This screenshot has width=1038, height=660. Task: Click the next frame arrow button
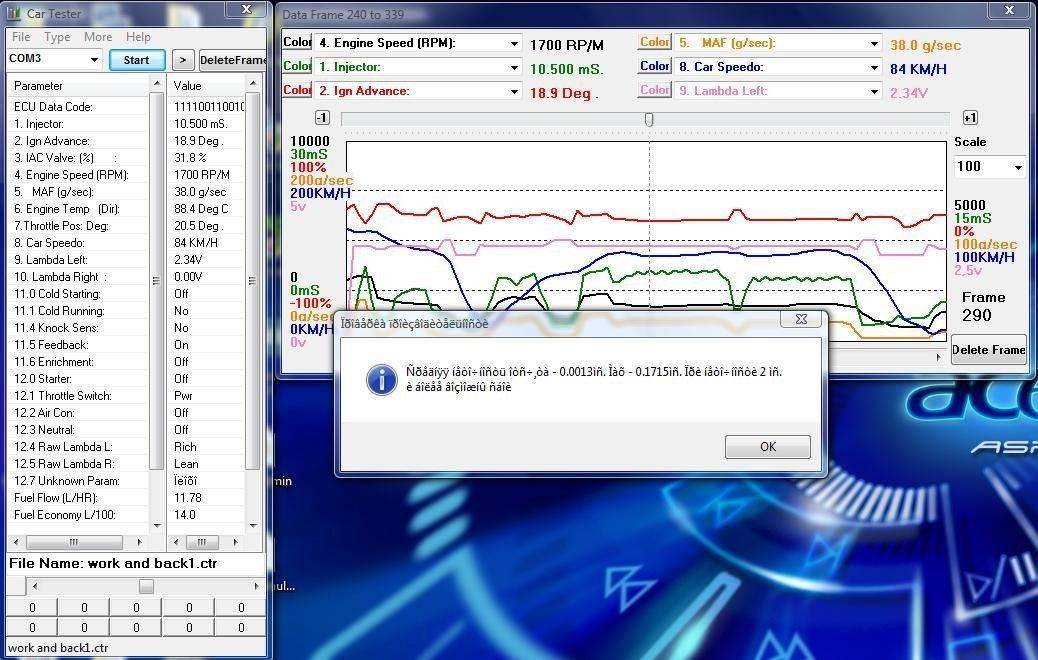pyautogui.click(x=183, y=60)
